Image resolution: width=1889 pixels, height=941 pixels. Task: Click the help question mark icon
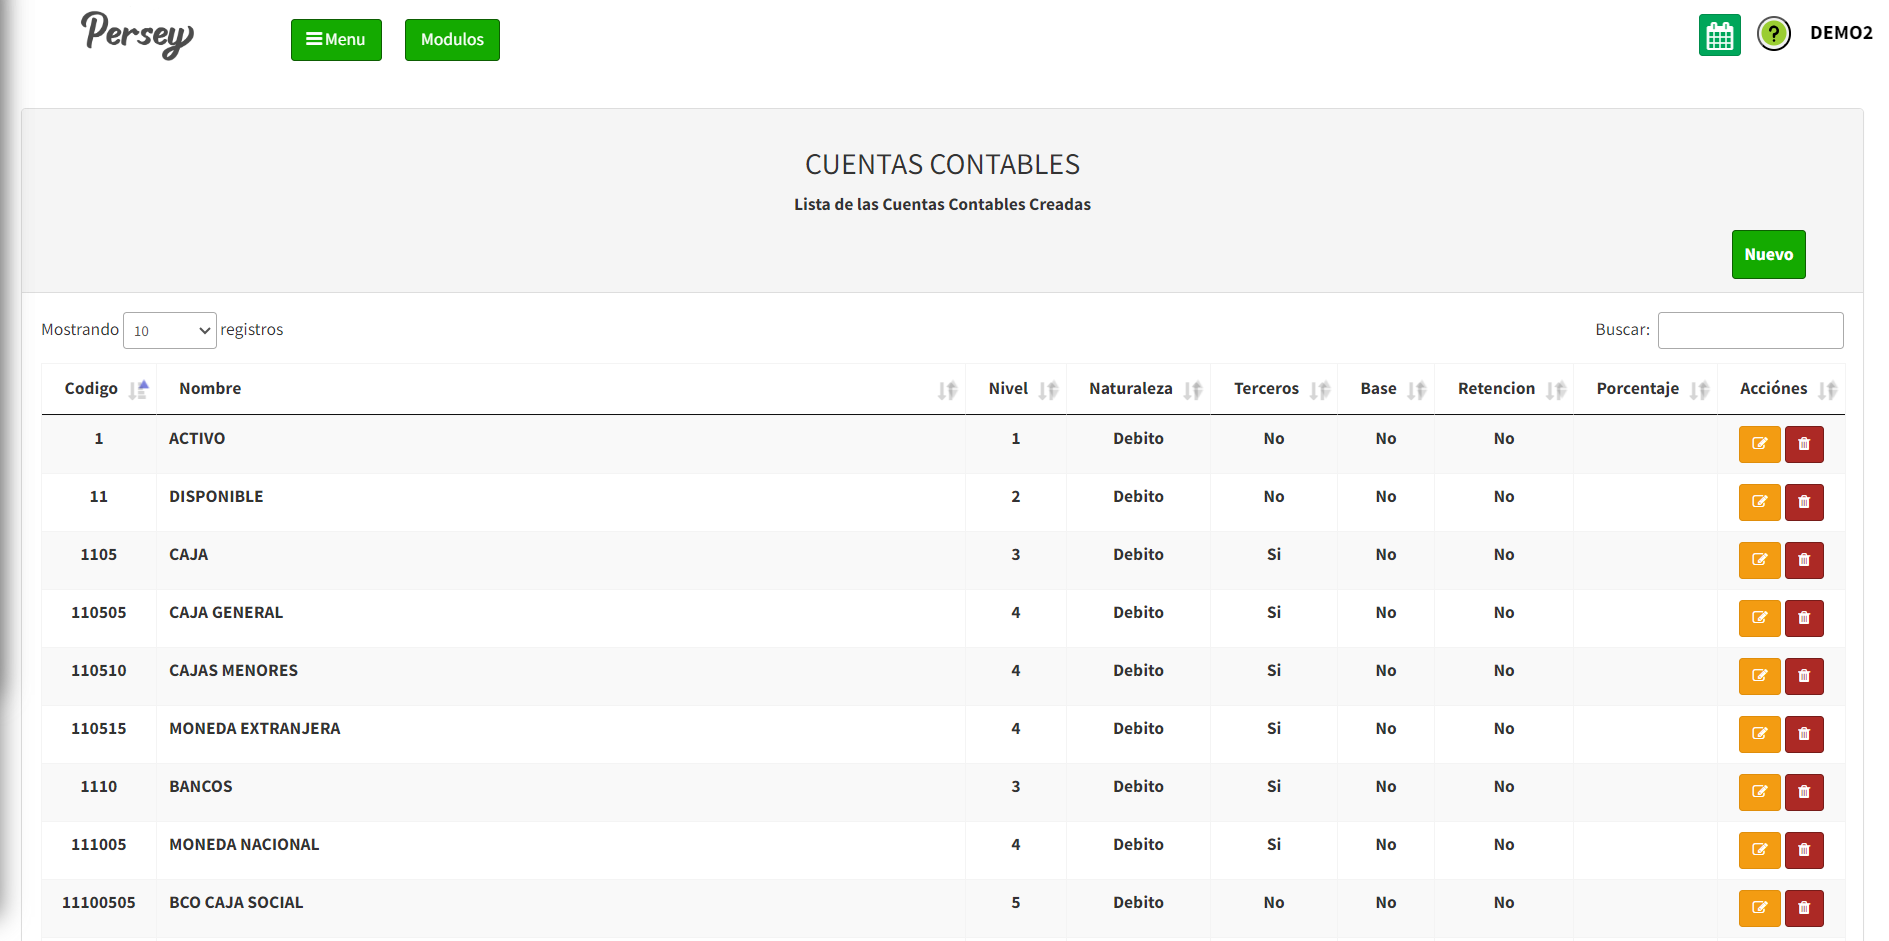tap(1773, 35)
